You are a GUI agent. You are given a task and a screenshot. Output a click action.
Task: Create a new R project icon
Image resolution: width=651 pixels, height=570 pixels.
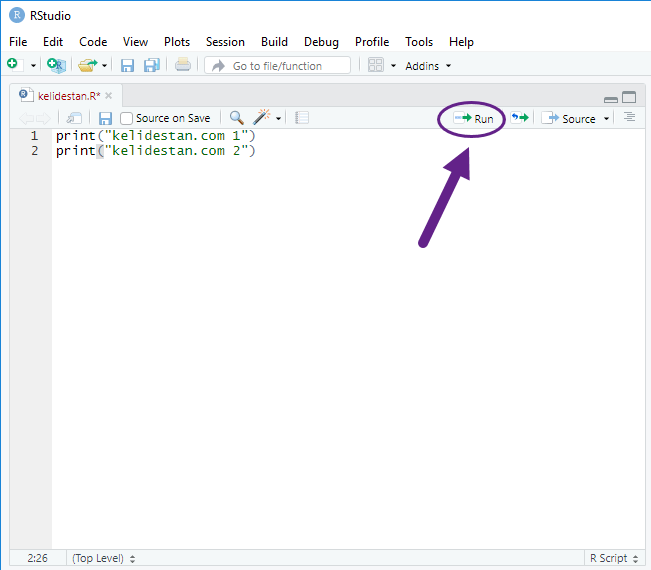coord(56,65)
